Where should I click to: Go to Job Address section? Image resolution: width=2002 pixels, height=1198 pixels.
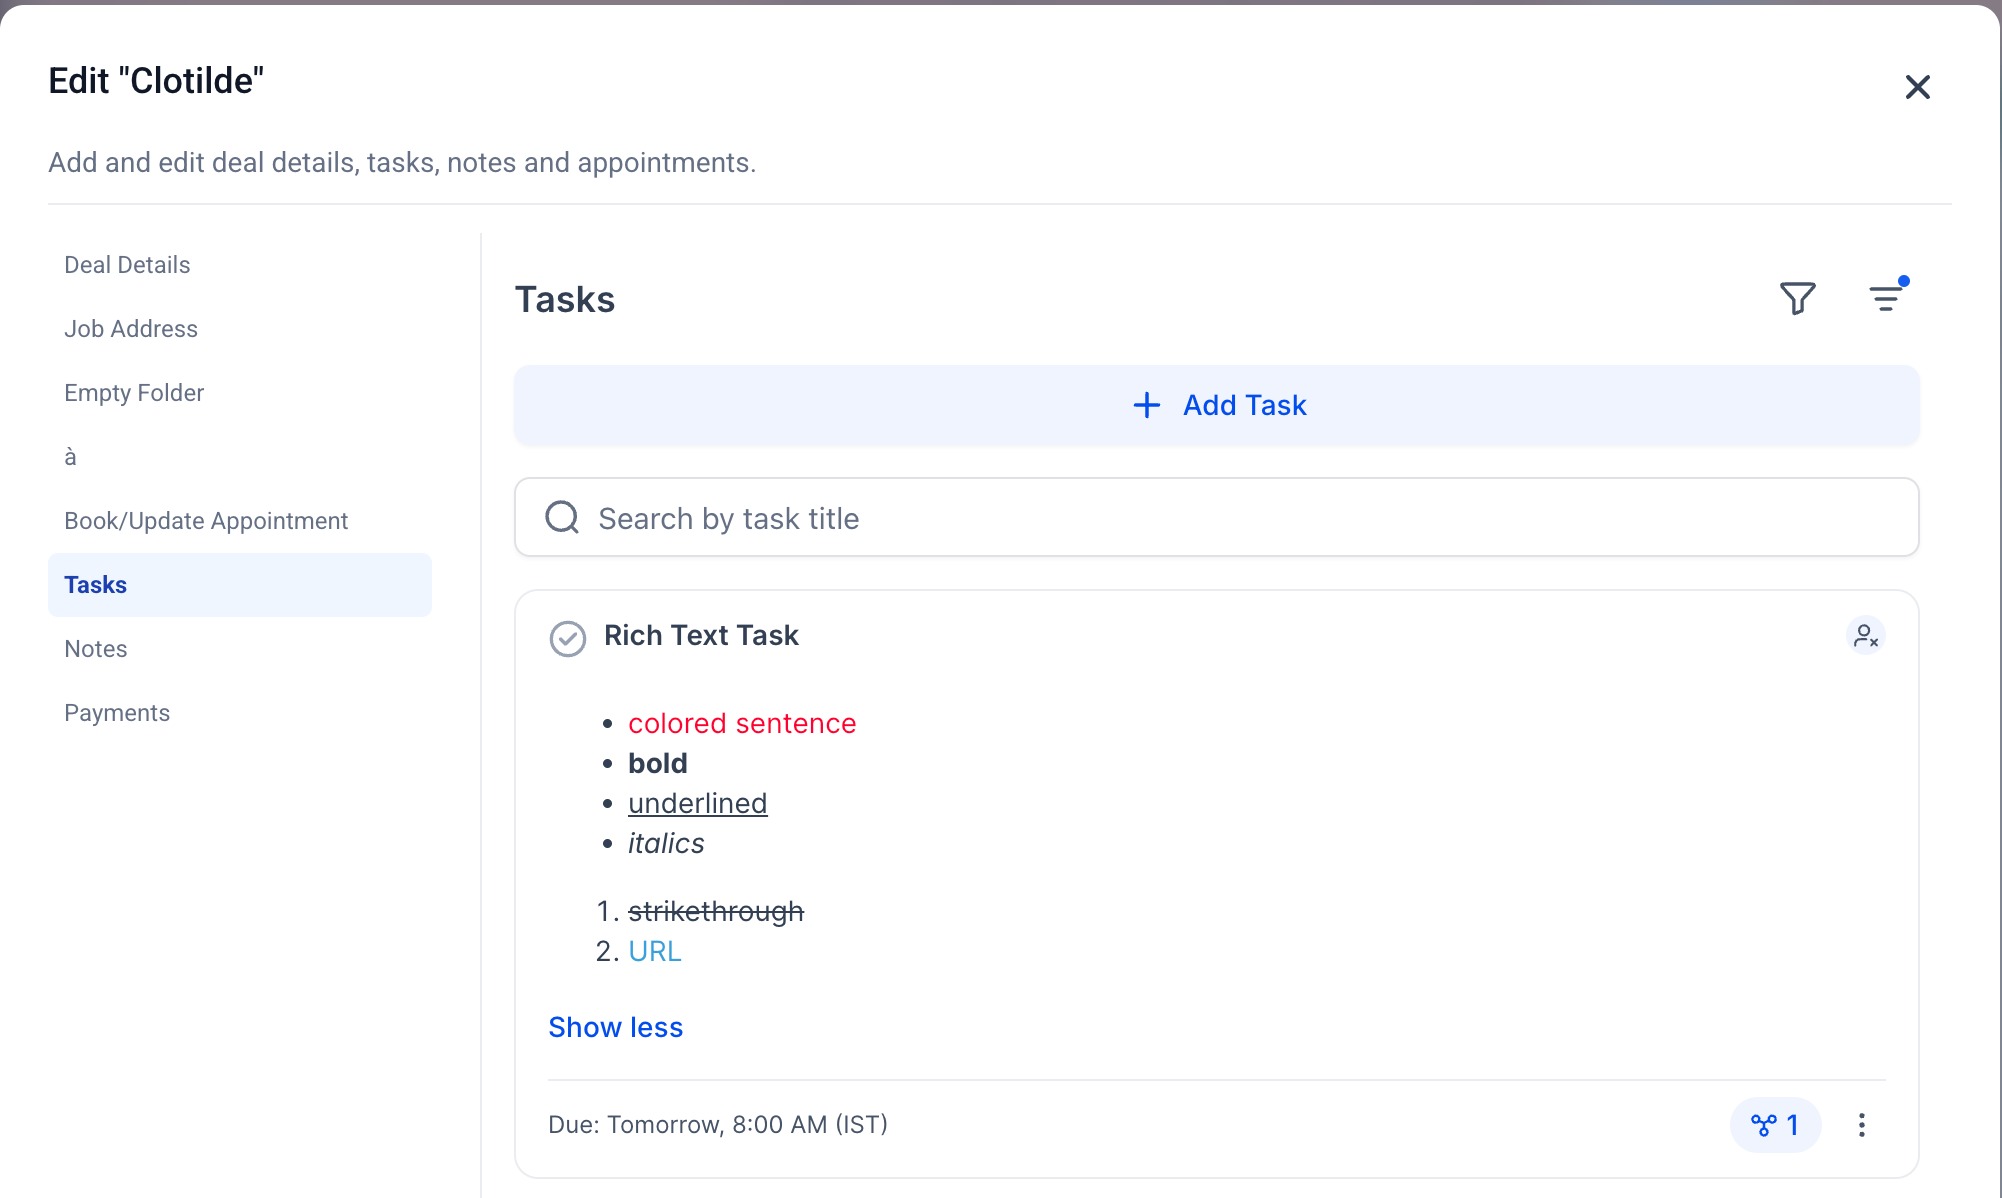131,329
